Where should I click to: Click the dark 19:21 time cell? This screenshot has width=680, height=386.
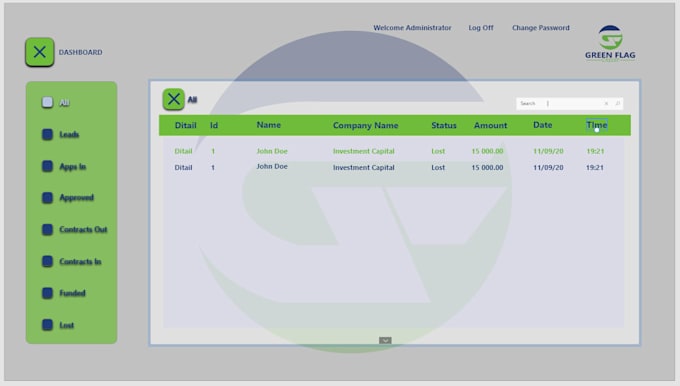coord(595,167)
